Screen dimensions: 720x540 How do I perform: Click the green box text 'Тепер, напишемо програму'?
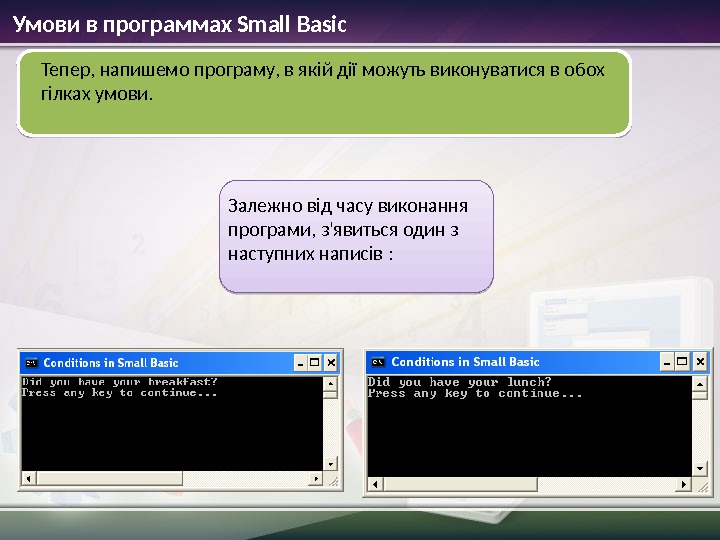tap(160, 70)
